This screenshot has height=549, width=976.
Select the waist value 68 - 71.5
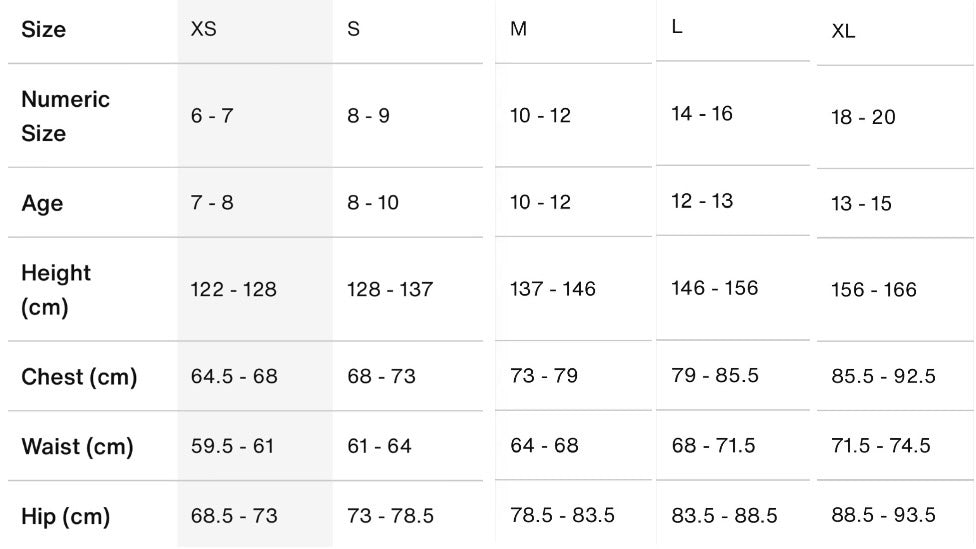point(713,446)
